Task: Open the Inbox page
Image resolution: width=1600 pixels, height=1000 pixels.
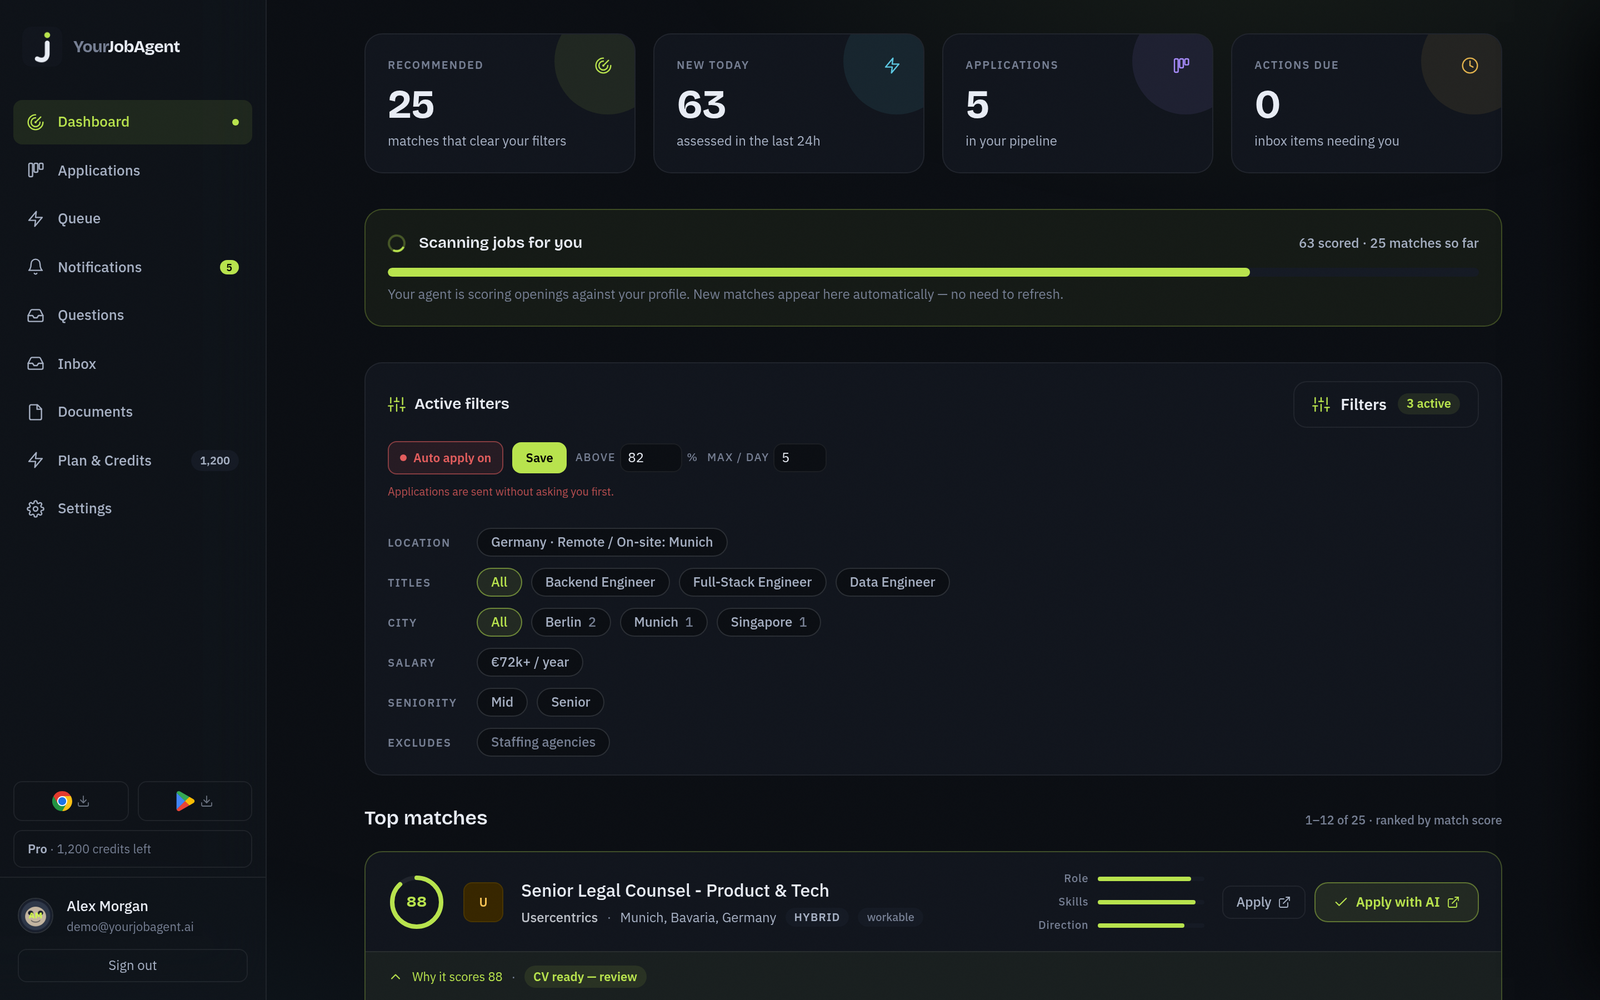Action: [133, 364]
